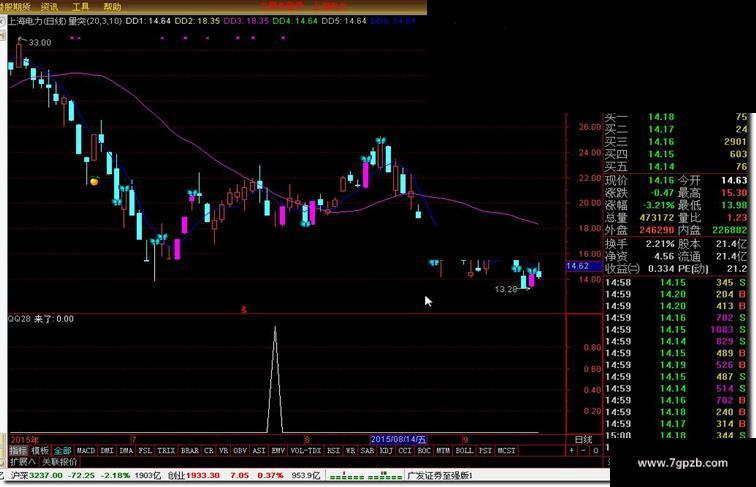
Task: Click the 日线 period label
Action: point(583,439)
